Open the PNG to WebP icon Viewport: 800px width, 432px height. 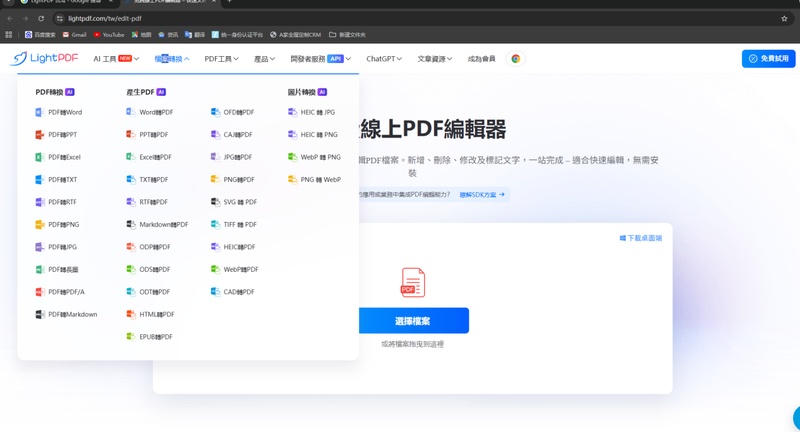tap(292, 180)
